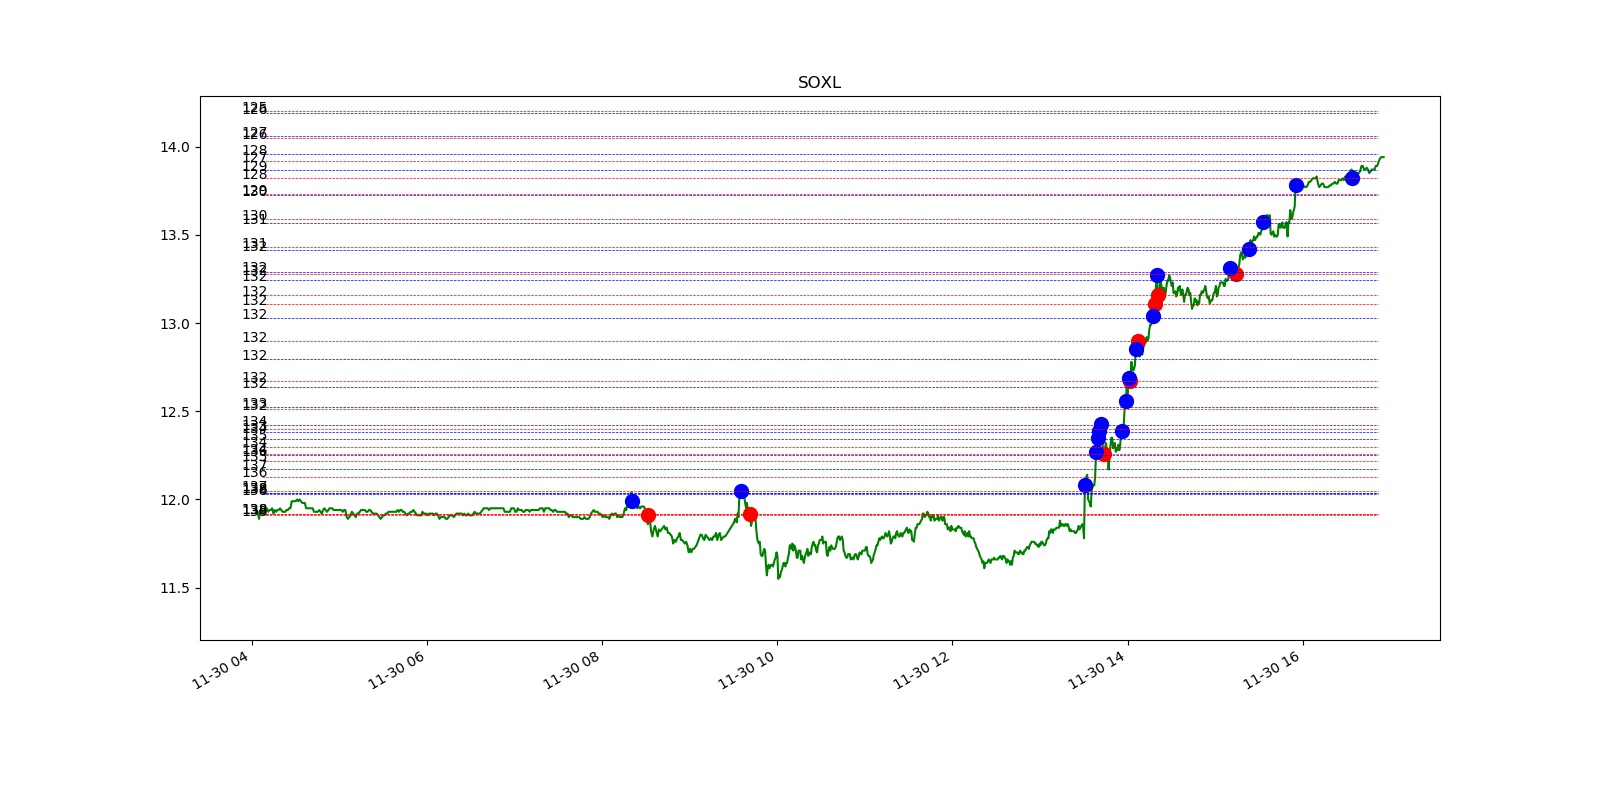Pick the blue marker shortly after 08:00
The width and height of the screenshot is (1600, 800).
tap(632, 501)
